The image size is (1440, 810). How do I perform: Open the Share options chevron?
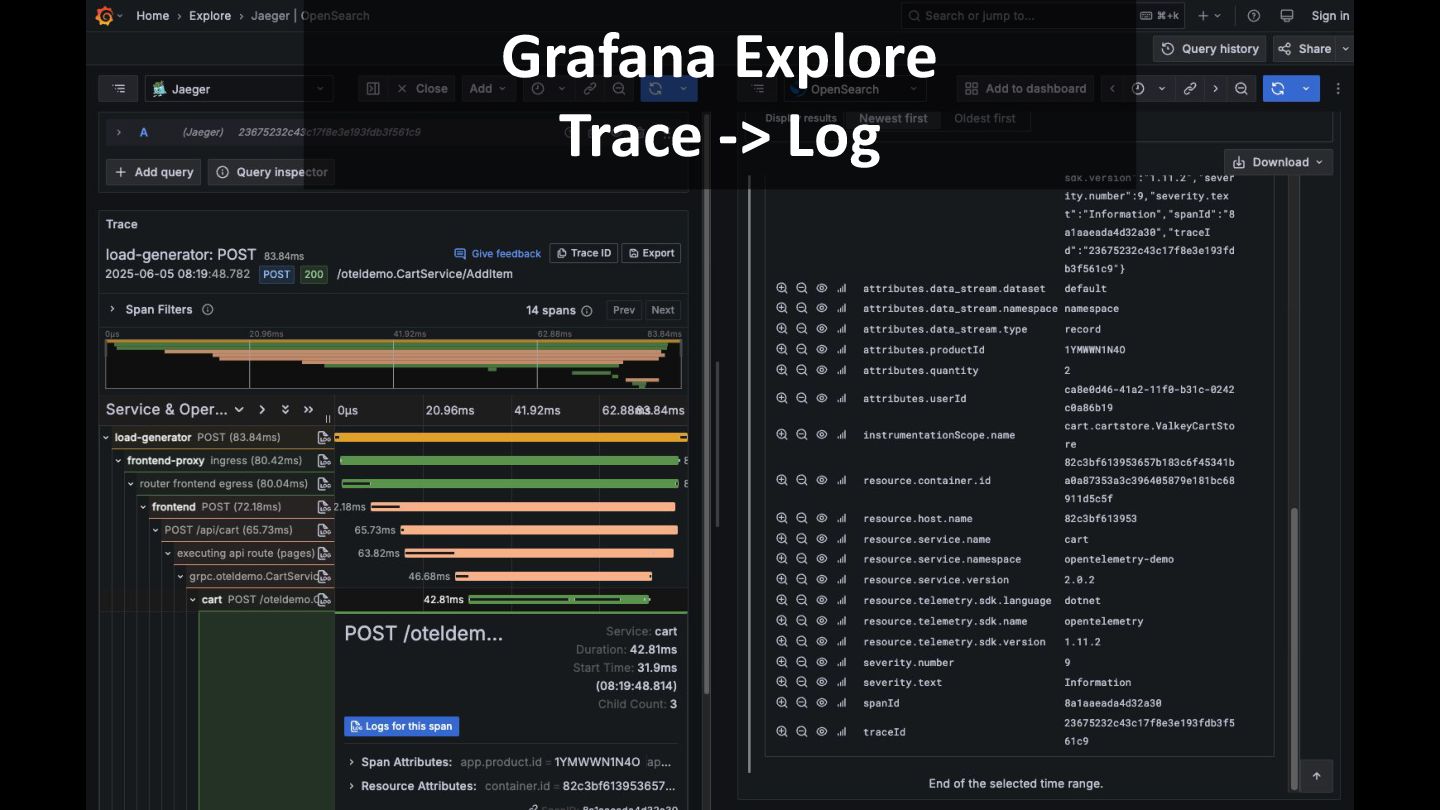(x=1345, y=48)
